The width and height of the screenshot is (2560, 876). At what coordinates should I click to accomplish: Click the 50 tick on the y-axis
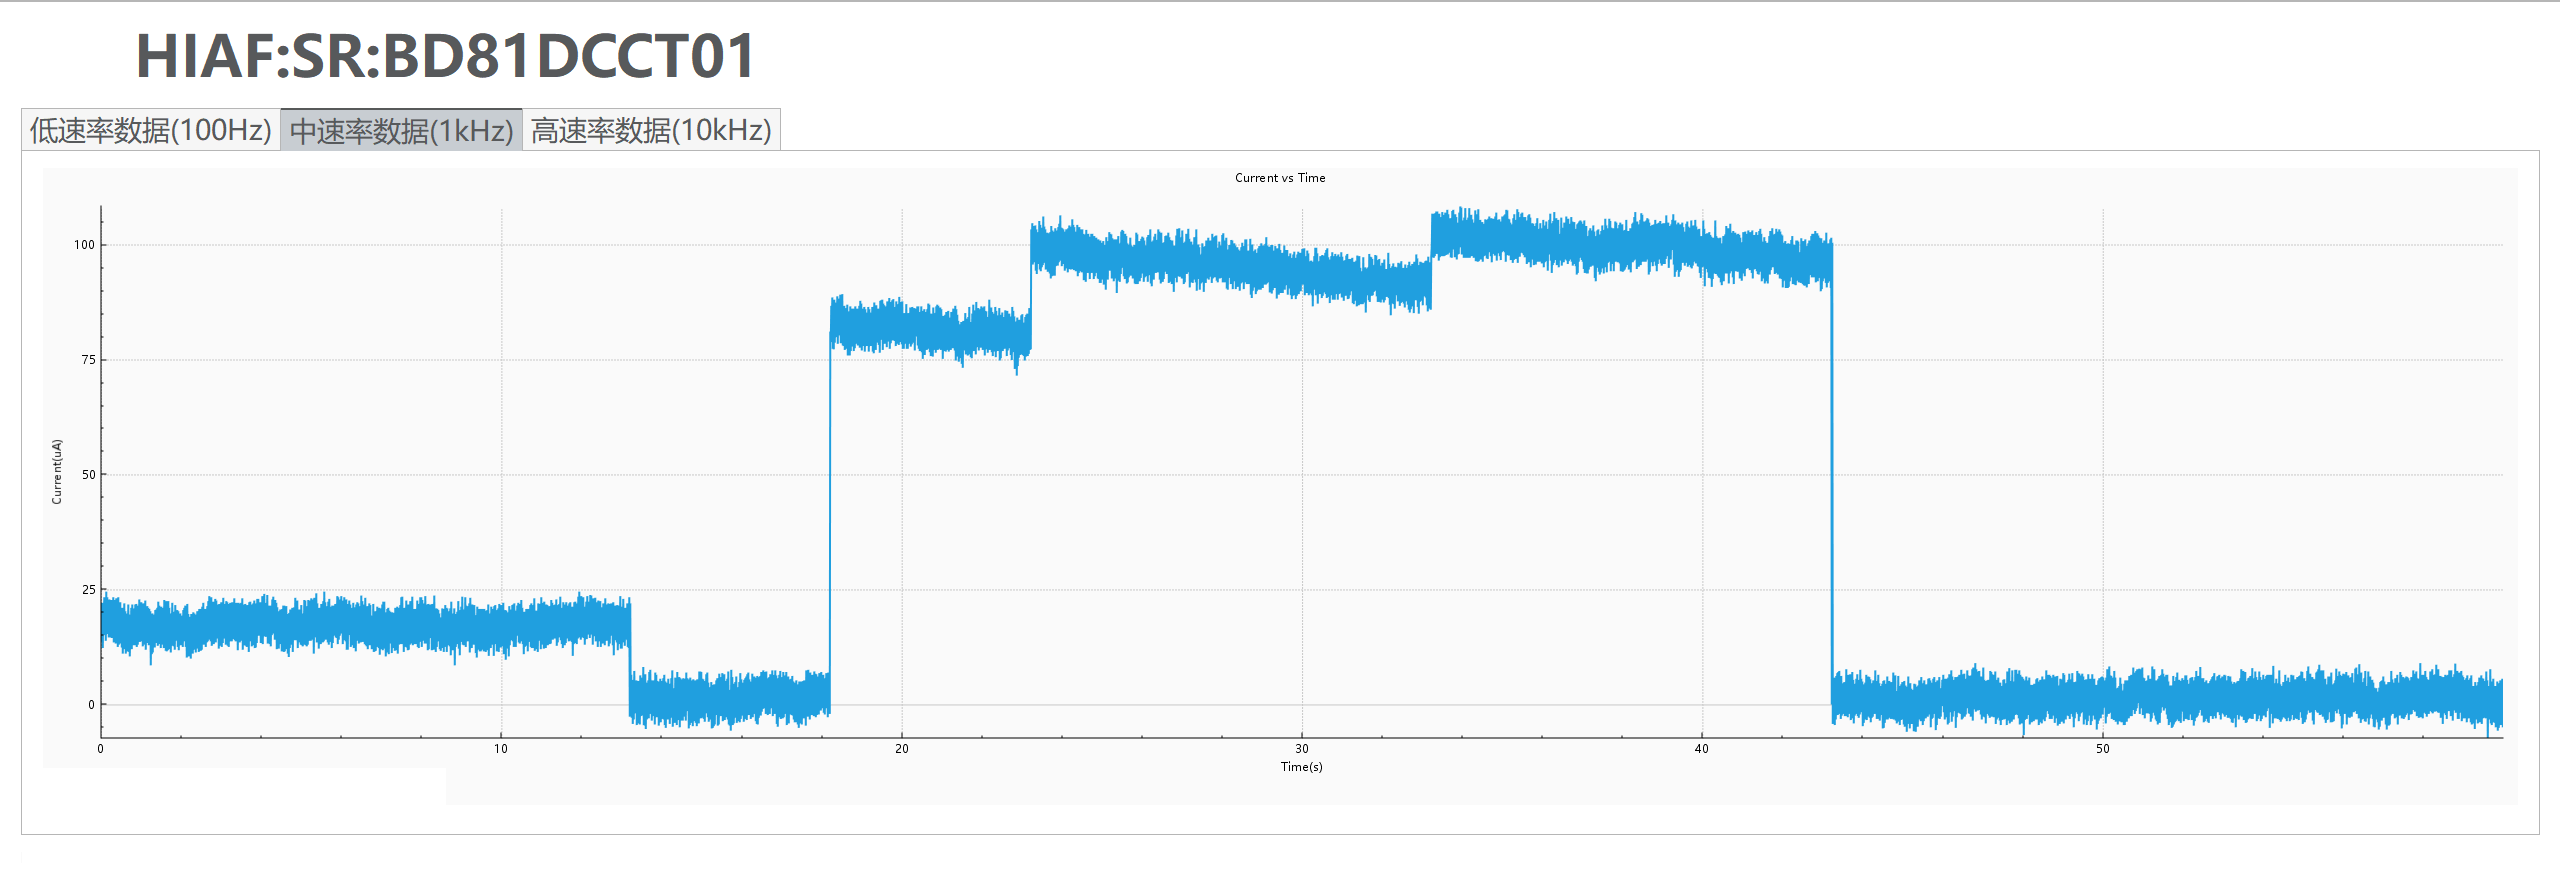[88, 475]
